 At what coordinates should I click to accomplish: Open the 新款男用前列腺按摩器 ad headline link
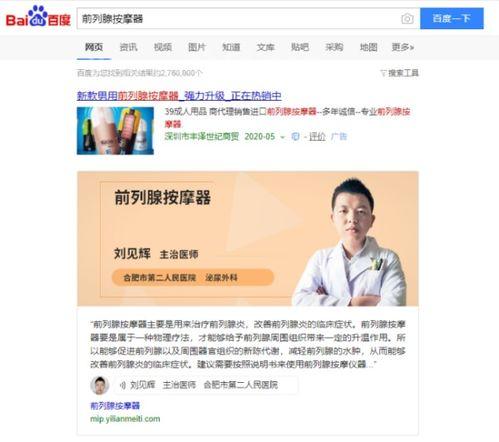[x=179, y=96]
